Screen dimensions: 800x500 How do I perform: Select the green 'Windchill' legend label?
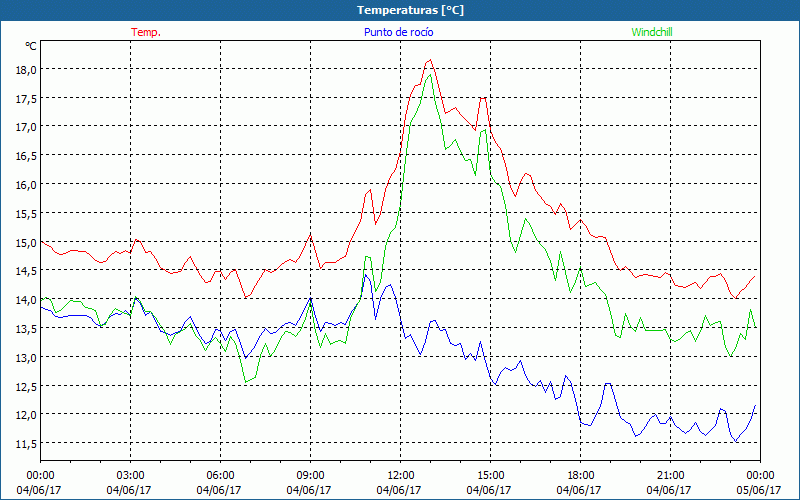pyautogui.click(x=652, y=32)
